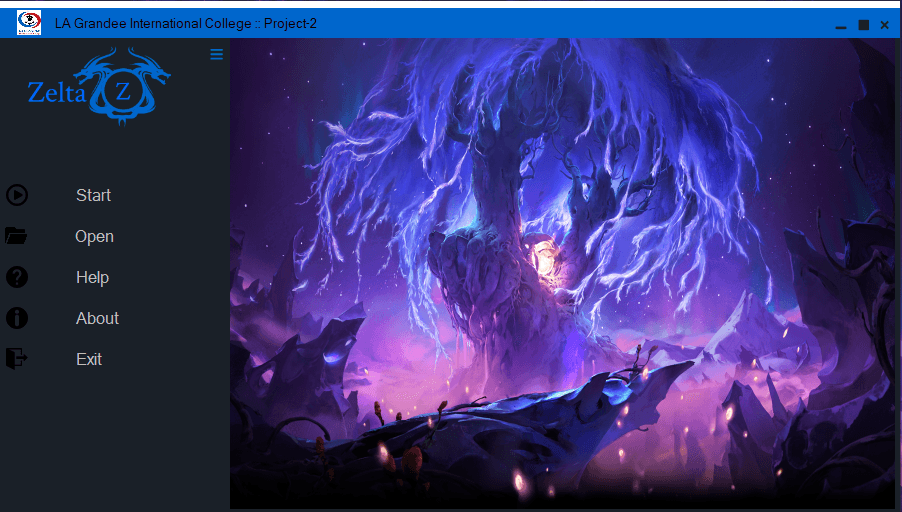Image resolution: width=902 pixels, height=512 pixels.
Task: Open the Help section via its label
Action: pos(92,278)
